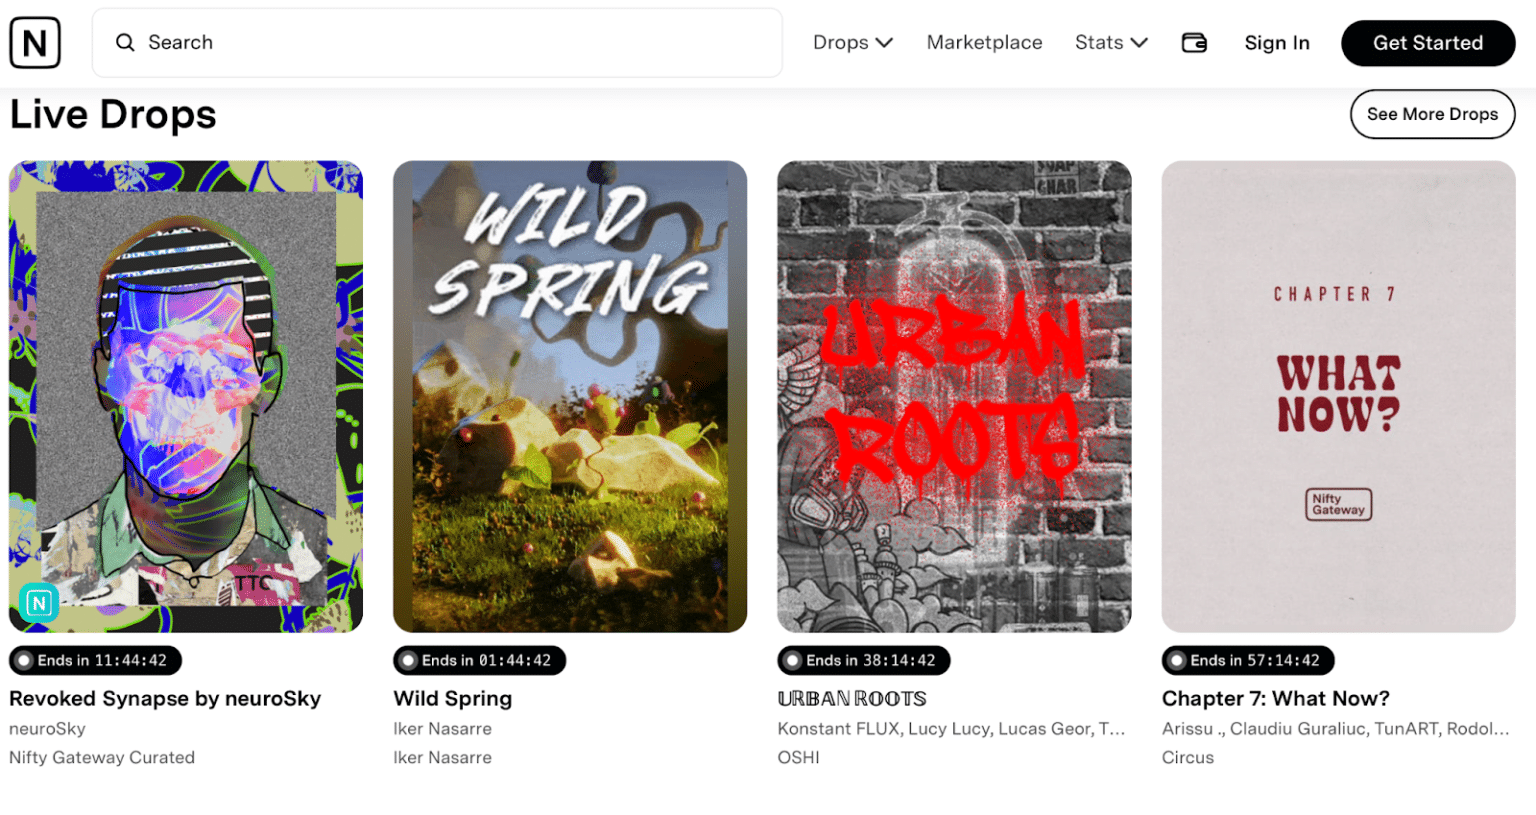1536x815 pixels.
Task: Click the Chapter 7: What Now? title
Action: (x=1275, y=699)
